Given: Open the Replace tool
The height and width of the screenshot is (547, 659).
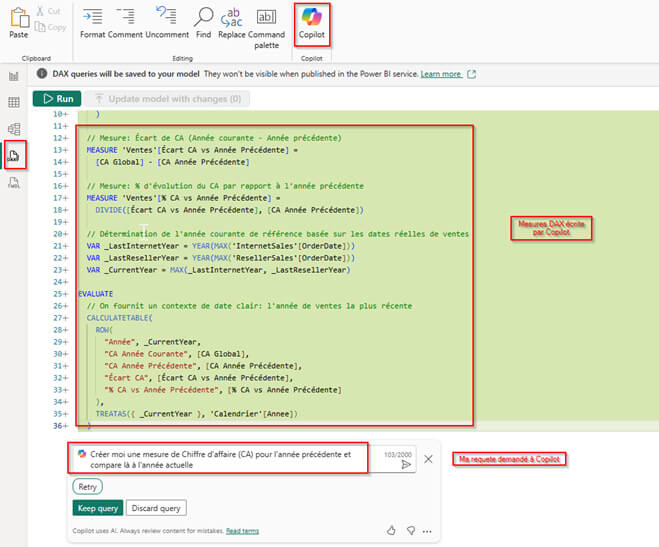Looking at the screenshot, I should (231, 22).
